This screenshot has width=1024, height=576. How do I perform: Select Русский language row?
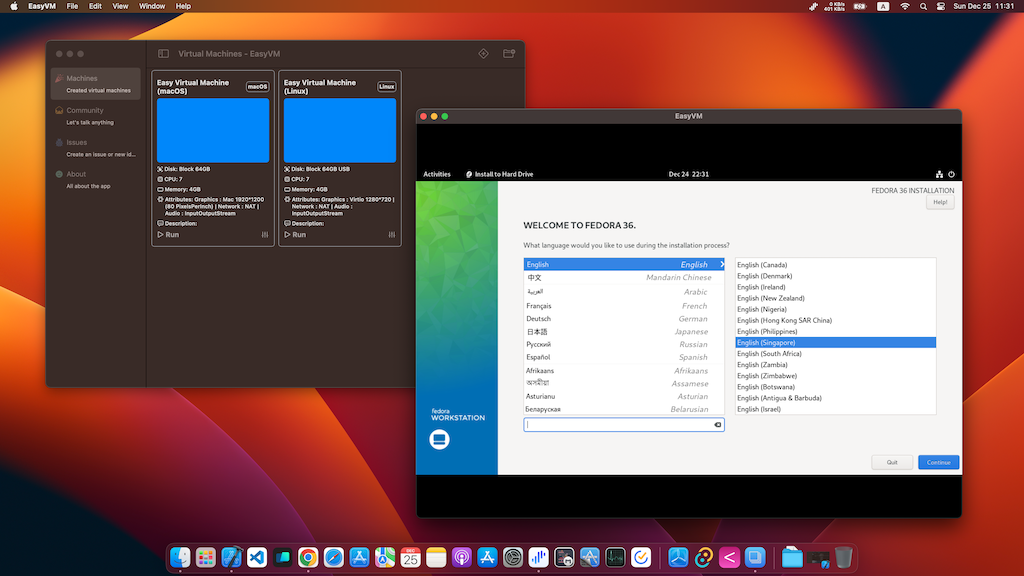pos(624,344)
